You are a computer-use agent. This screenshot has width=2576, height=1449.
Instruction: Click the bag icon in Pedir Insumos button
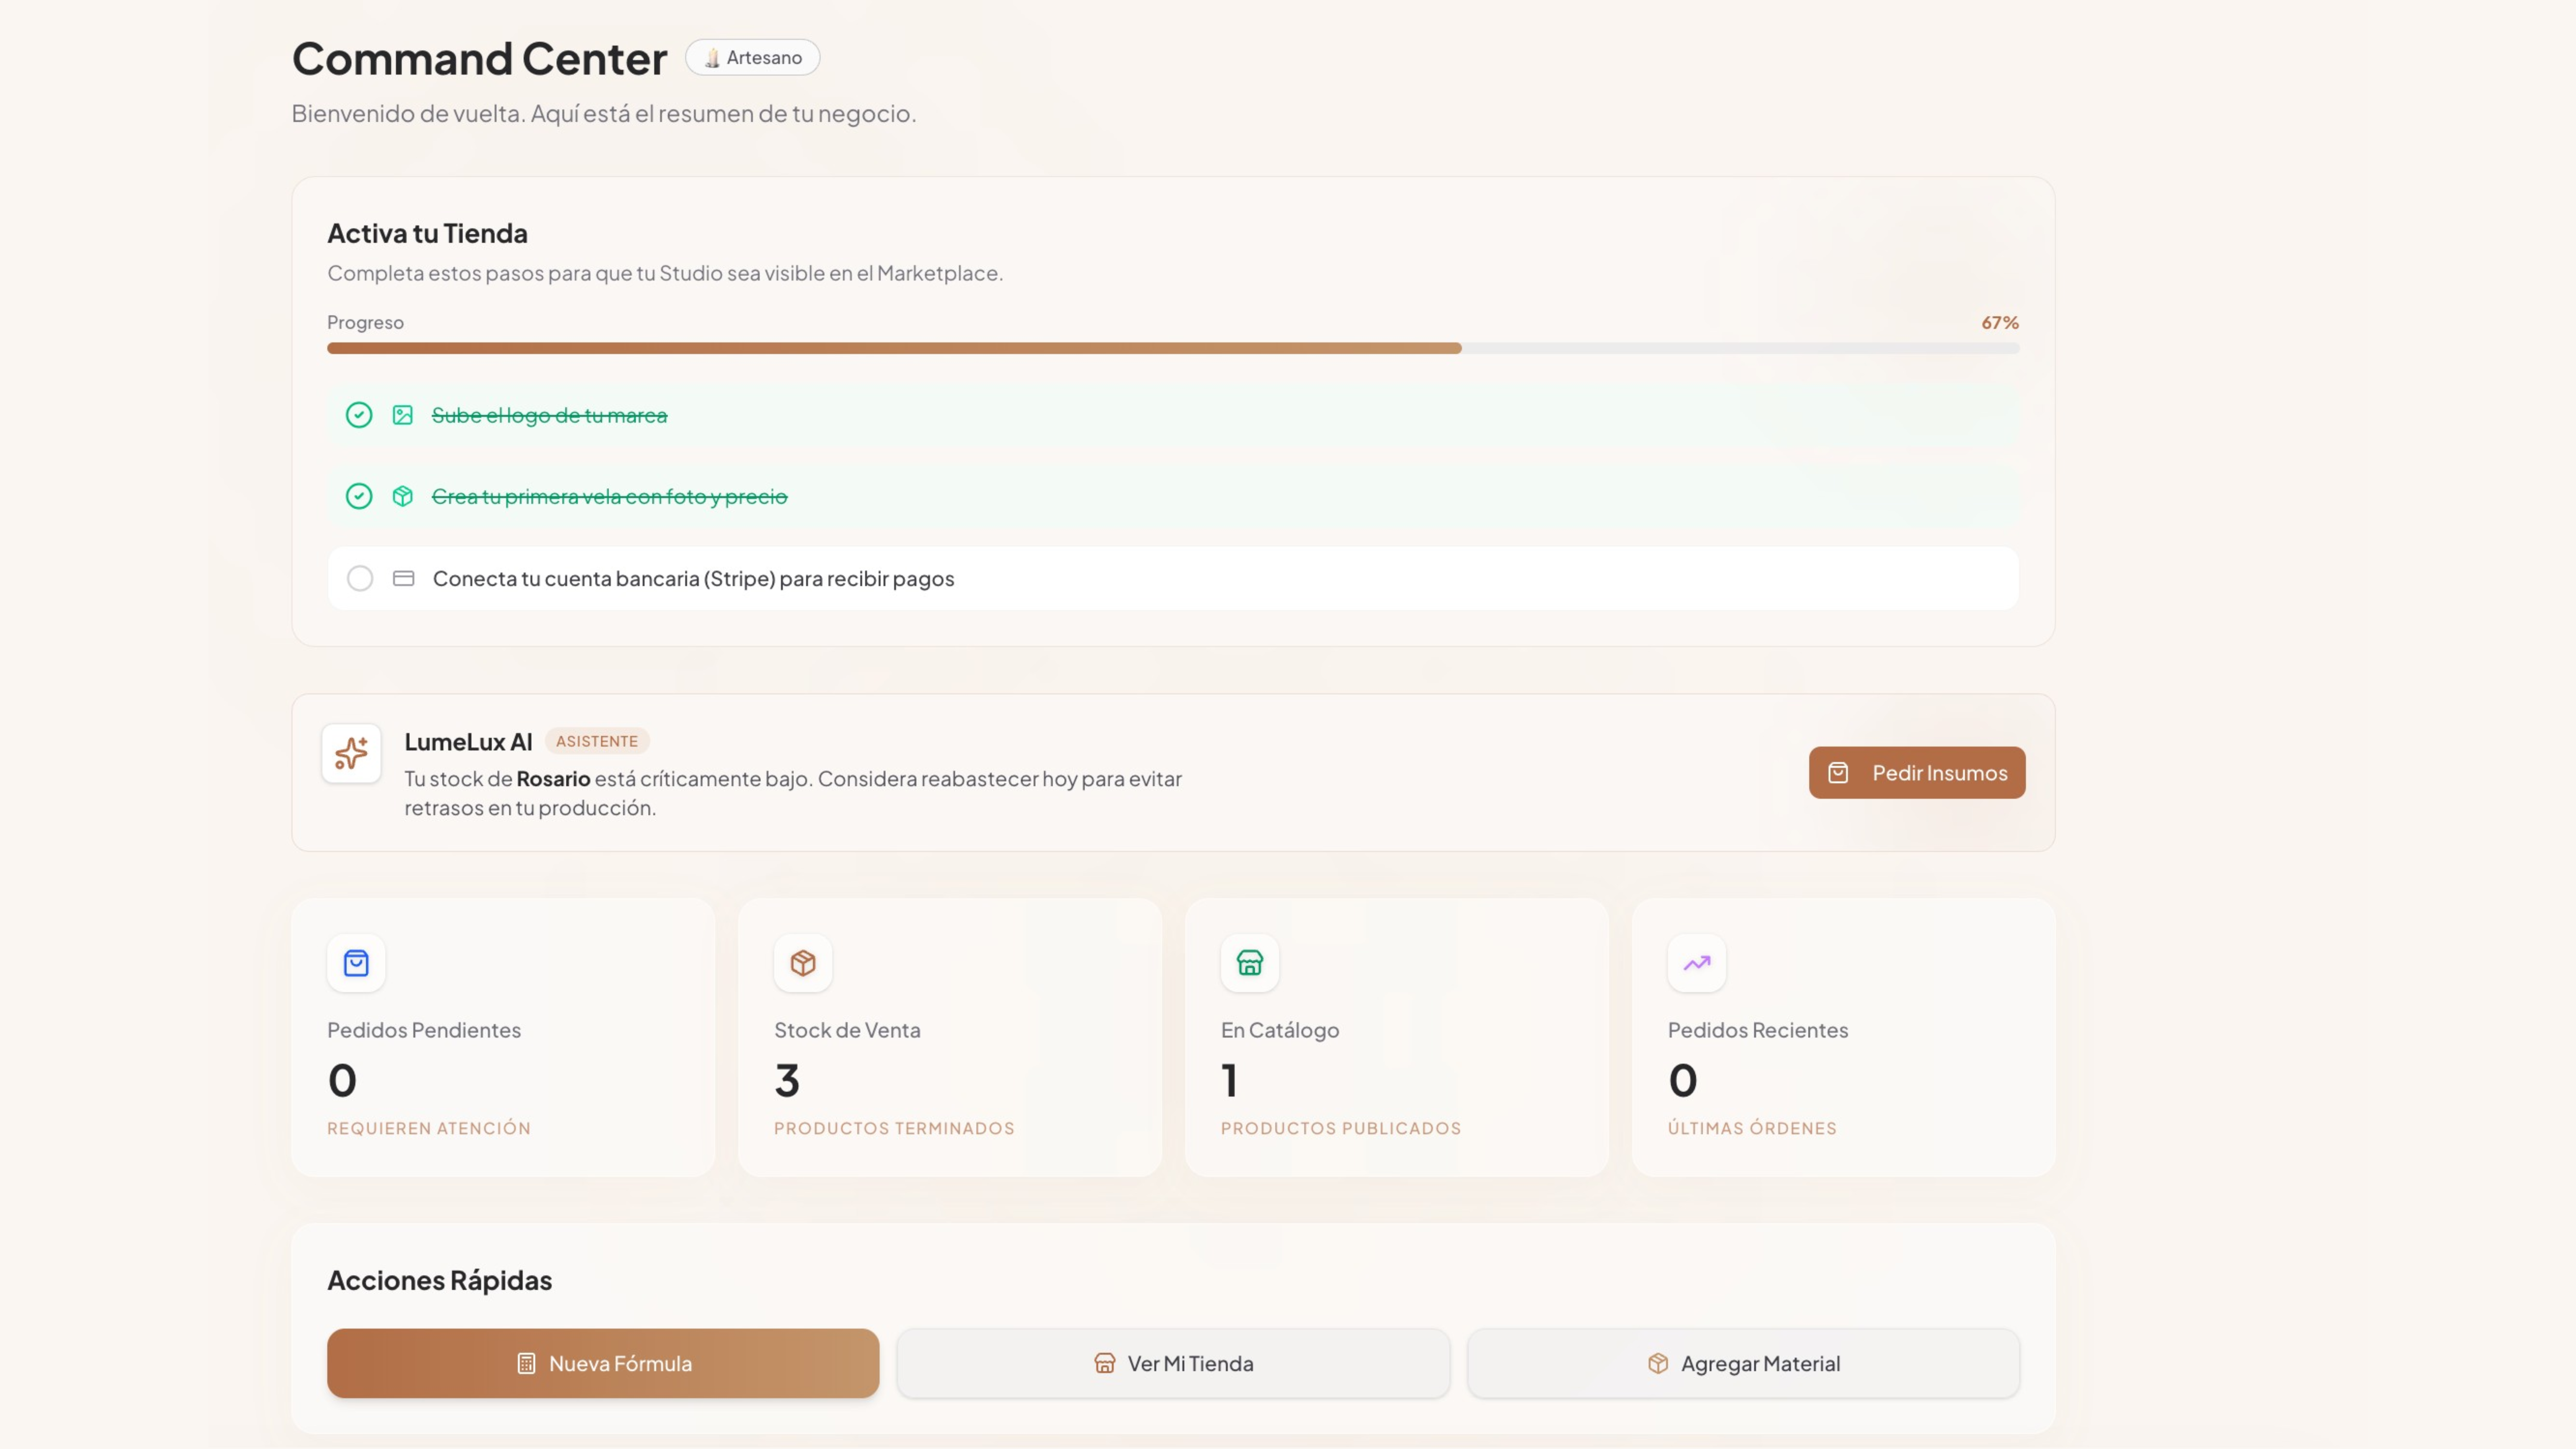coord(1838,773)
